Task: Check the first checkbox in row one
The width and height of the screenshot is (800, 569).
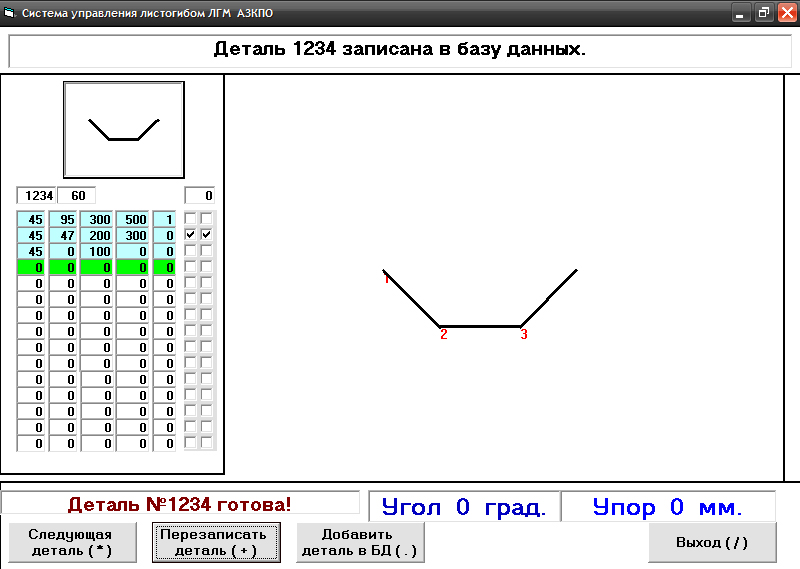Action: tap(191, 218)
